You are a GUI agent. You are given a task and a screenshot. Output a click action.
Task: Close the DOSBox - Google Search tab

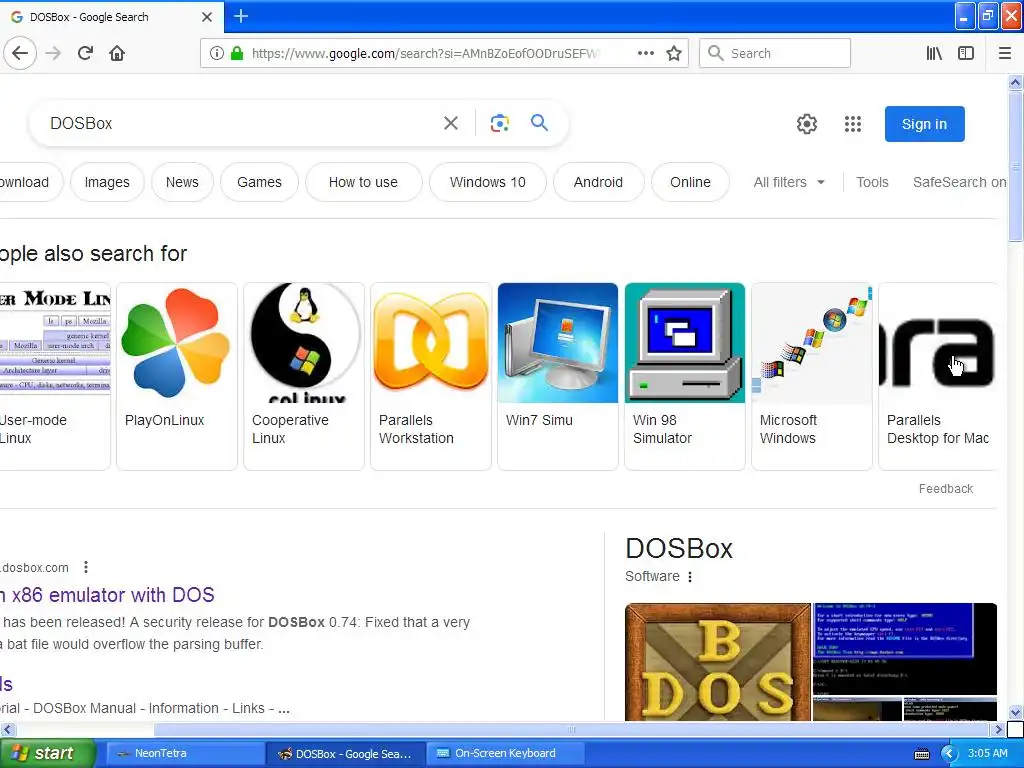[x=207, y=17]
